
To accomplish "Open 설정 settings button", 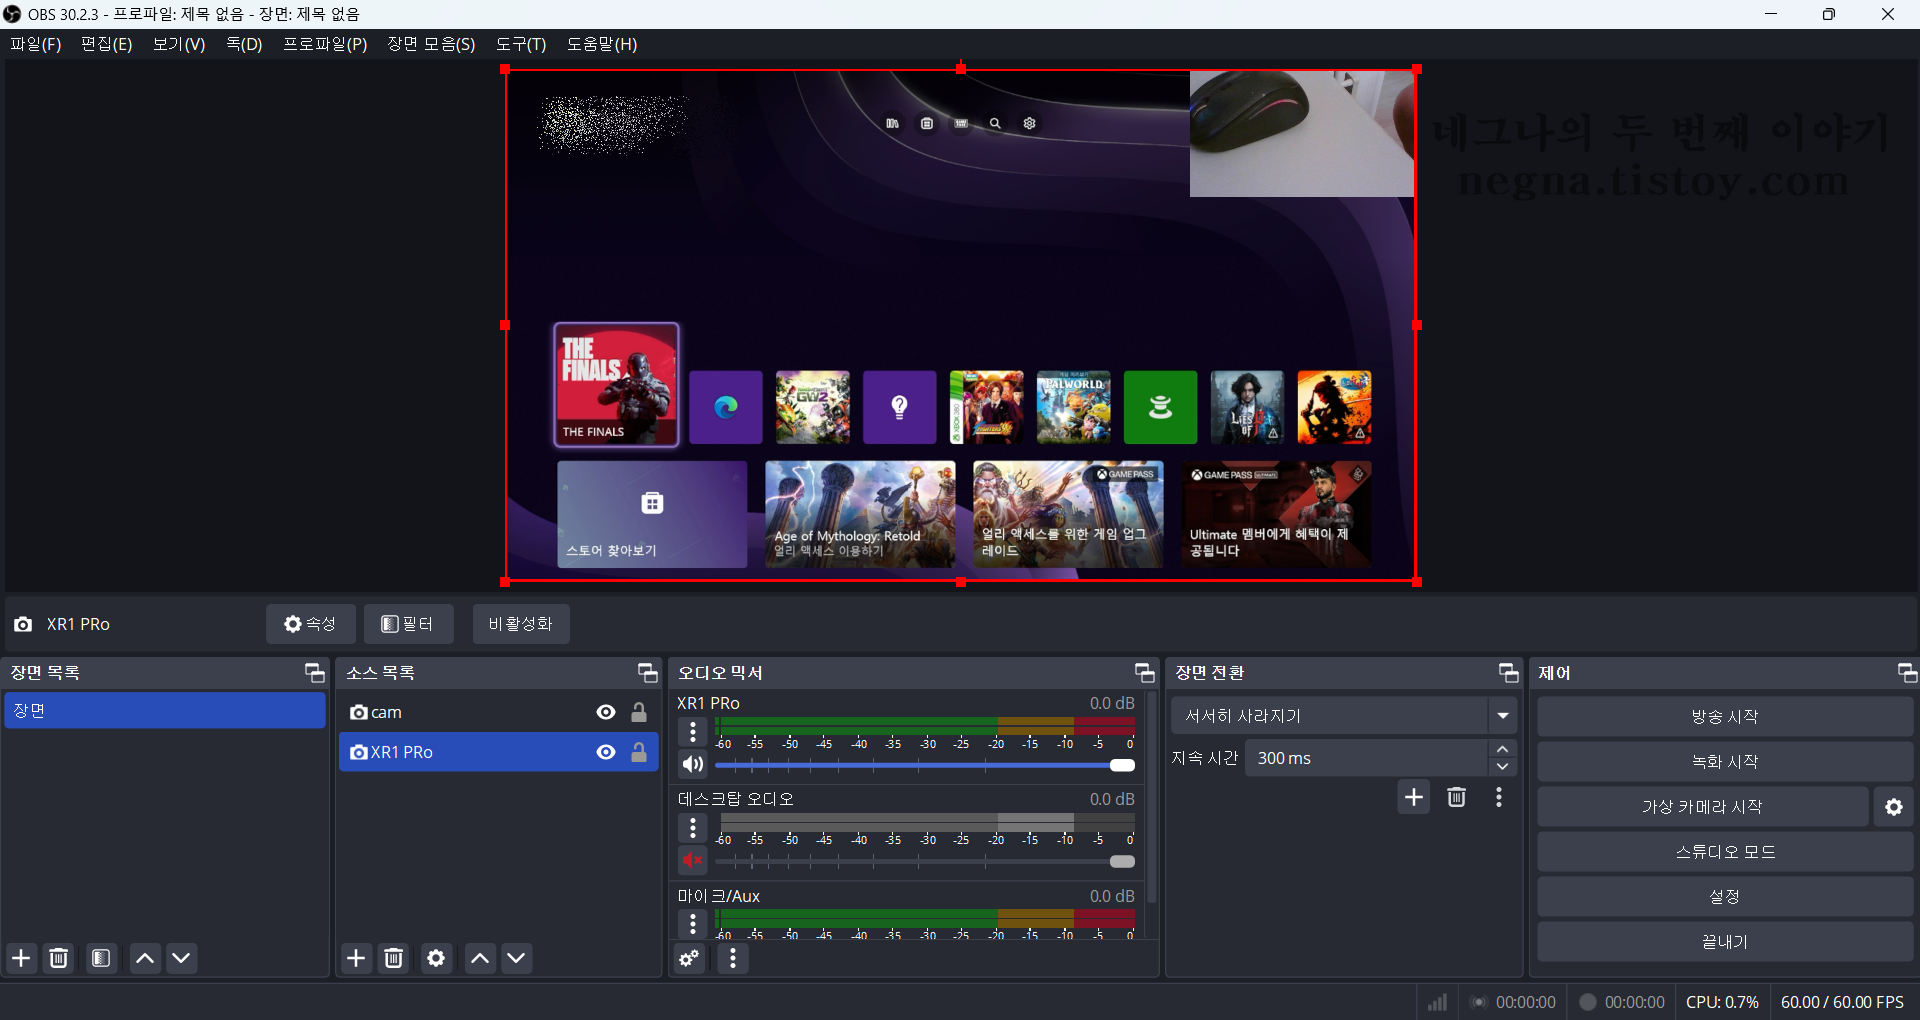I will click(1725, 897).
